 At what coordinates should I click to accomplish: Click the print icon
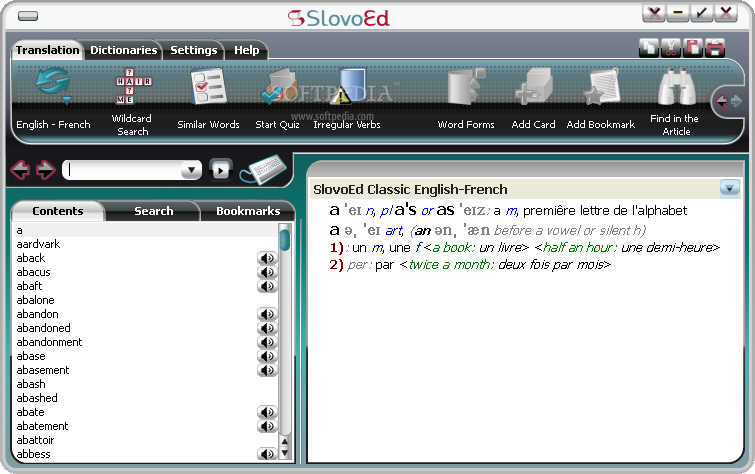tap(715, 48)
